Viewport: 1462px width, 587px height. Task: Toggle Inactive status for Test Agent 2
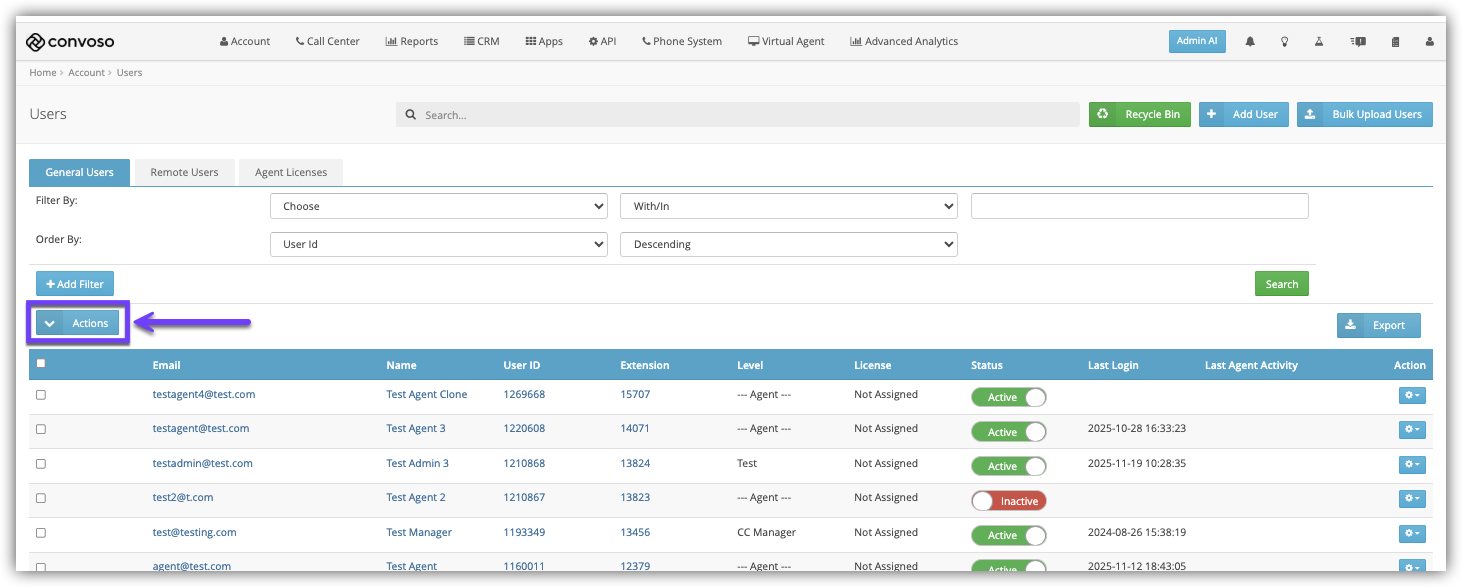1009,501
